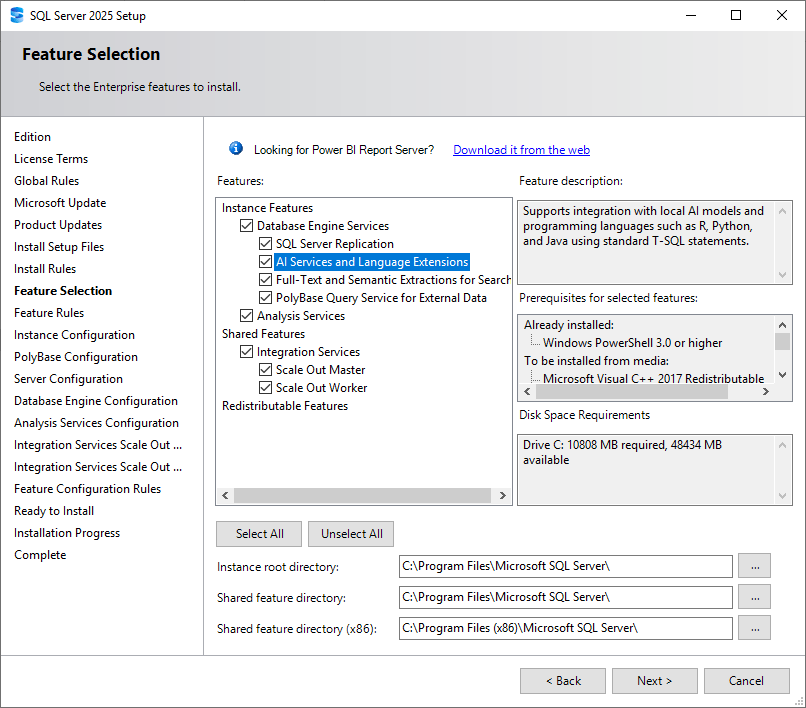
Task: Select Database Engine Services tree node
Action: point(322,226)
